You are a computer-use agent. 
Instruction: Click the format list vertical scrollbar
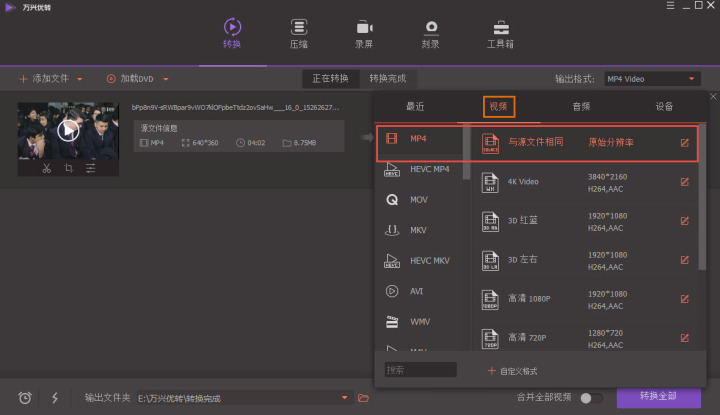click(467, 152)
